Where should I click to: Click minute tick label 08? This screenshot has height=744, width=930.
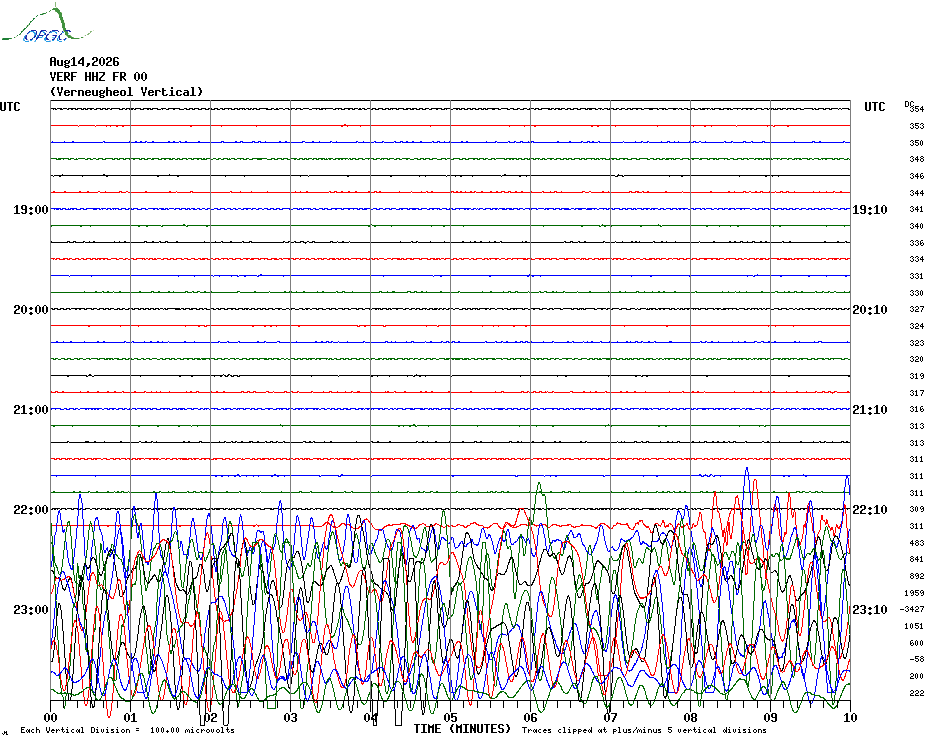(x=690, y=718)
